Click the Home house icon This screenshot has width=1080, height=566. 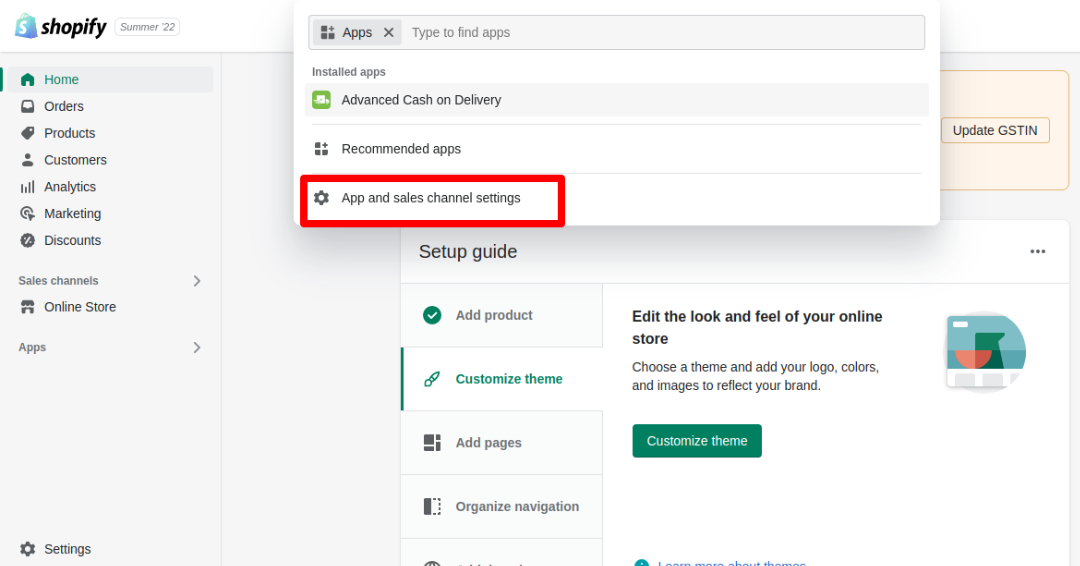tap(28, 80)
